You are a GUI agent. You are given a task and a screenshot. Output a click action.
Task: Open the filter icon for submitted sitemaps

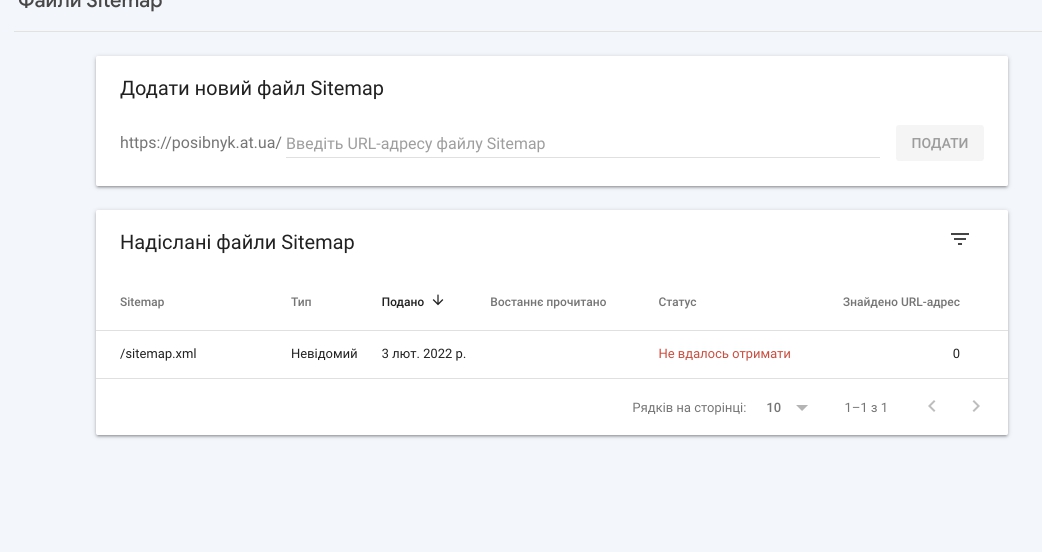959,239
